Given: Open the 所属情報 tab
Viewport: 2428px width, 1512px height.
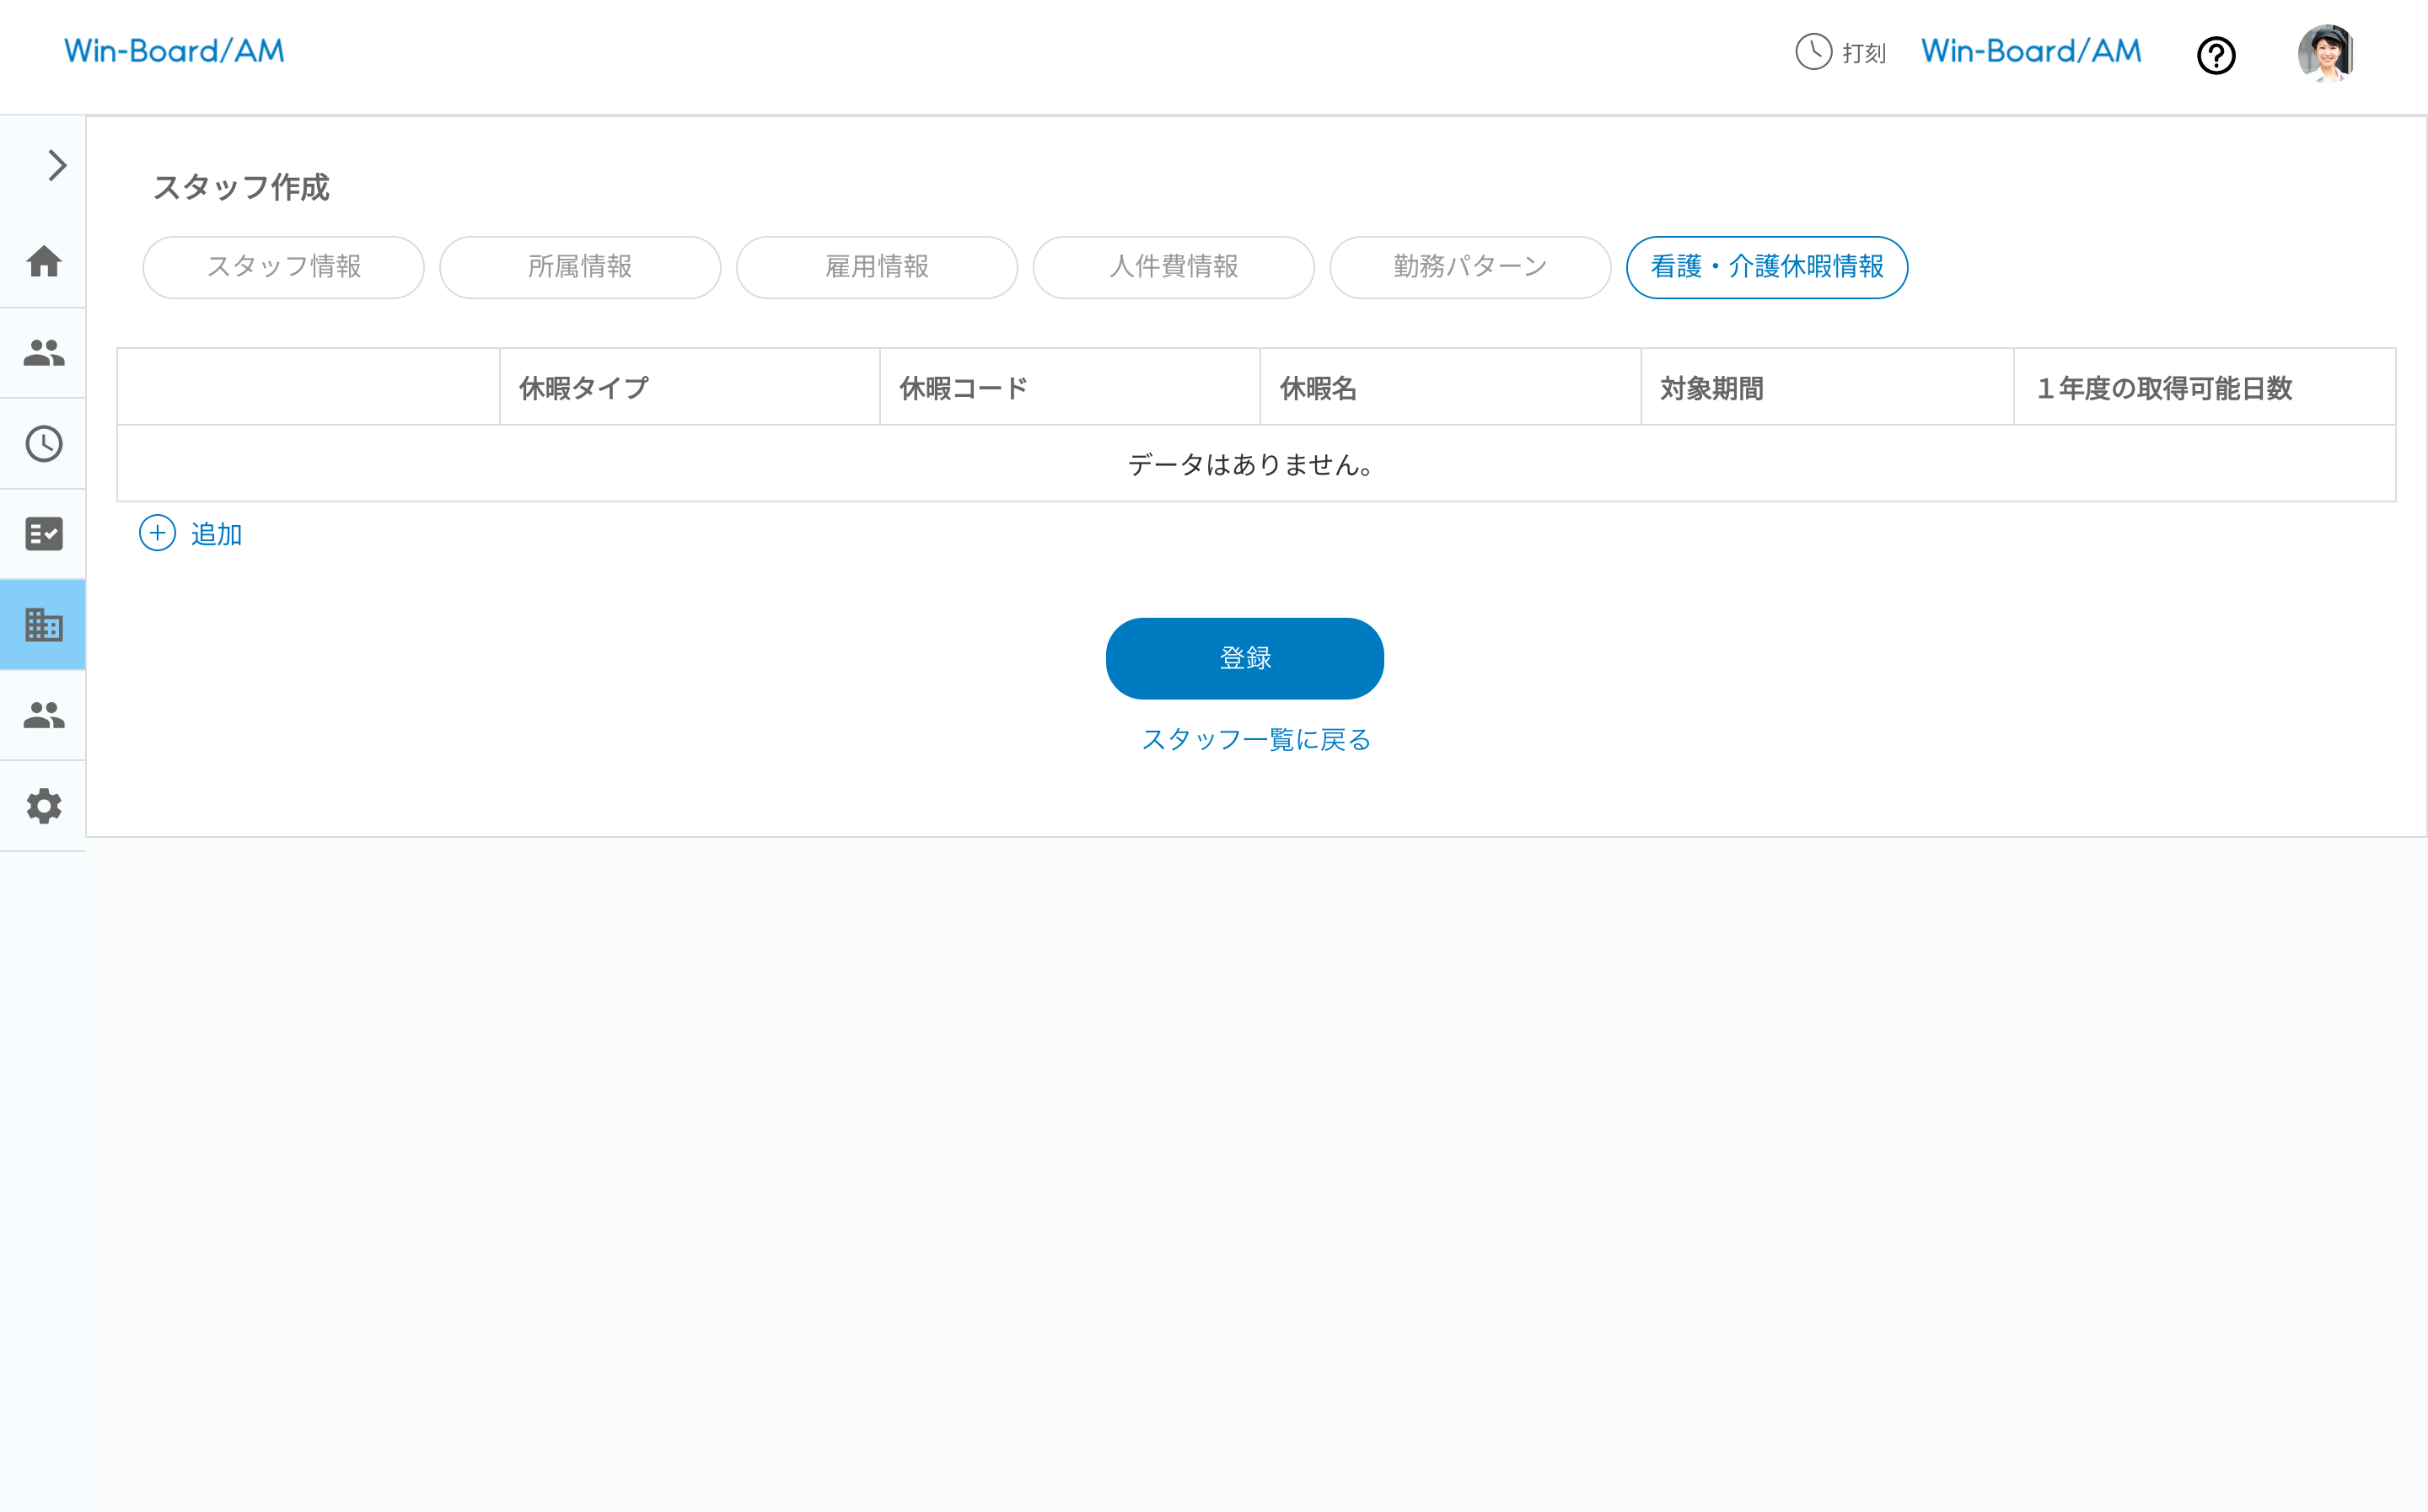Looking at the screenshot, I should coord(580,267).
